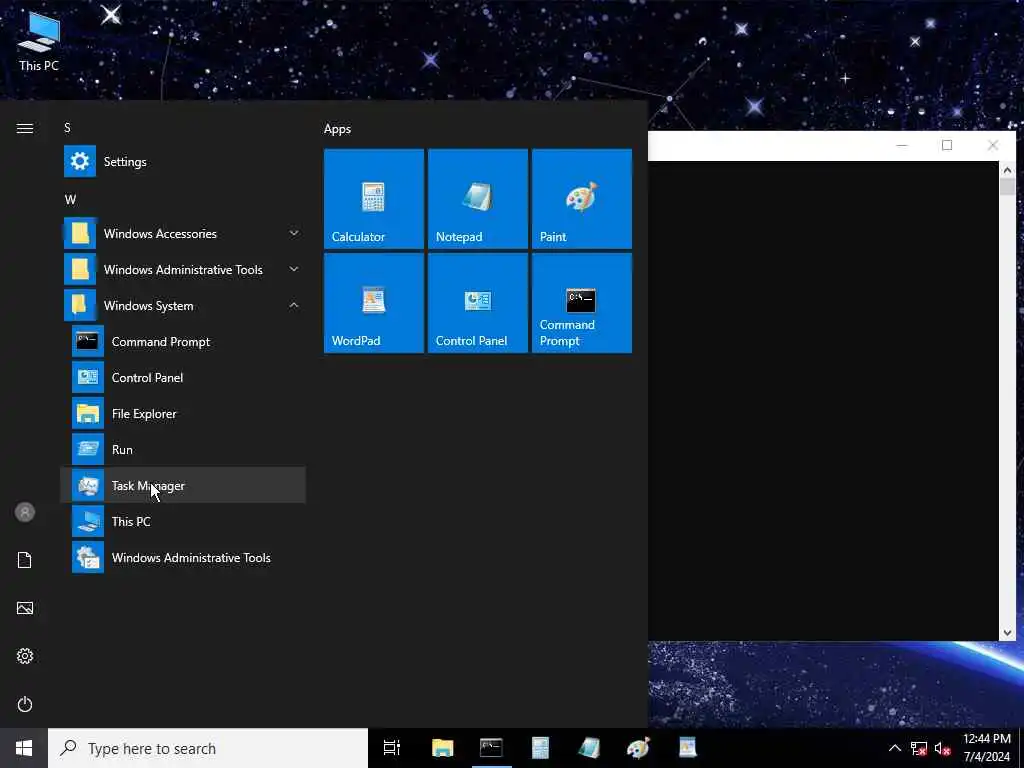Open File Explorer from the app list
1024x768 pixels.
183,413
